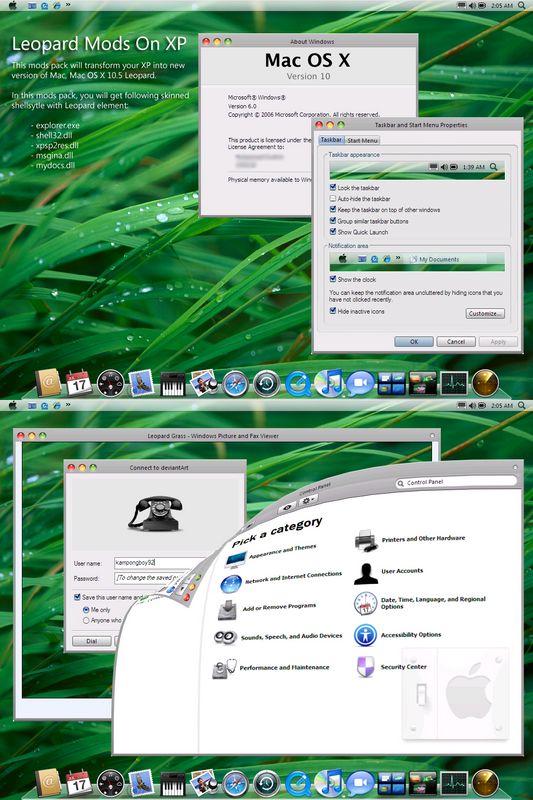Click the User name field in Connect dialog

click(x=161, y=563)
